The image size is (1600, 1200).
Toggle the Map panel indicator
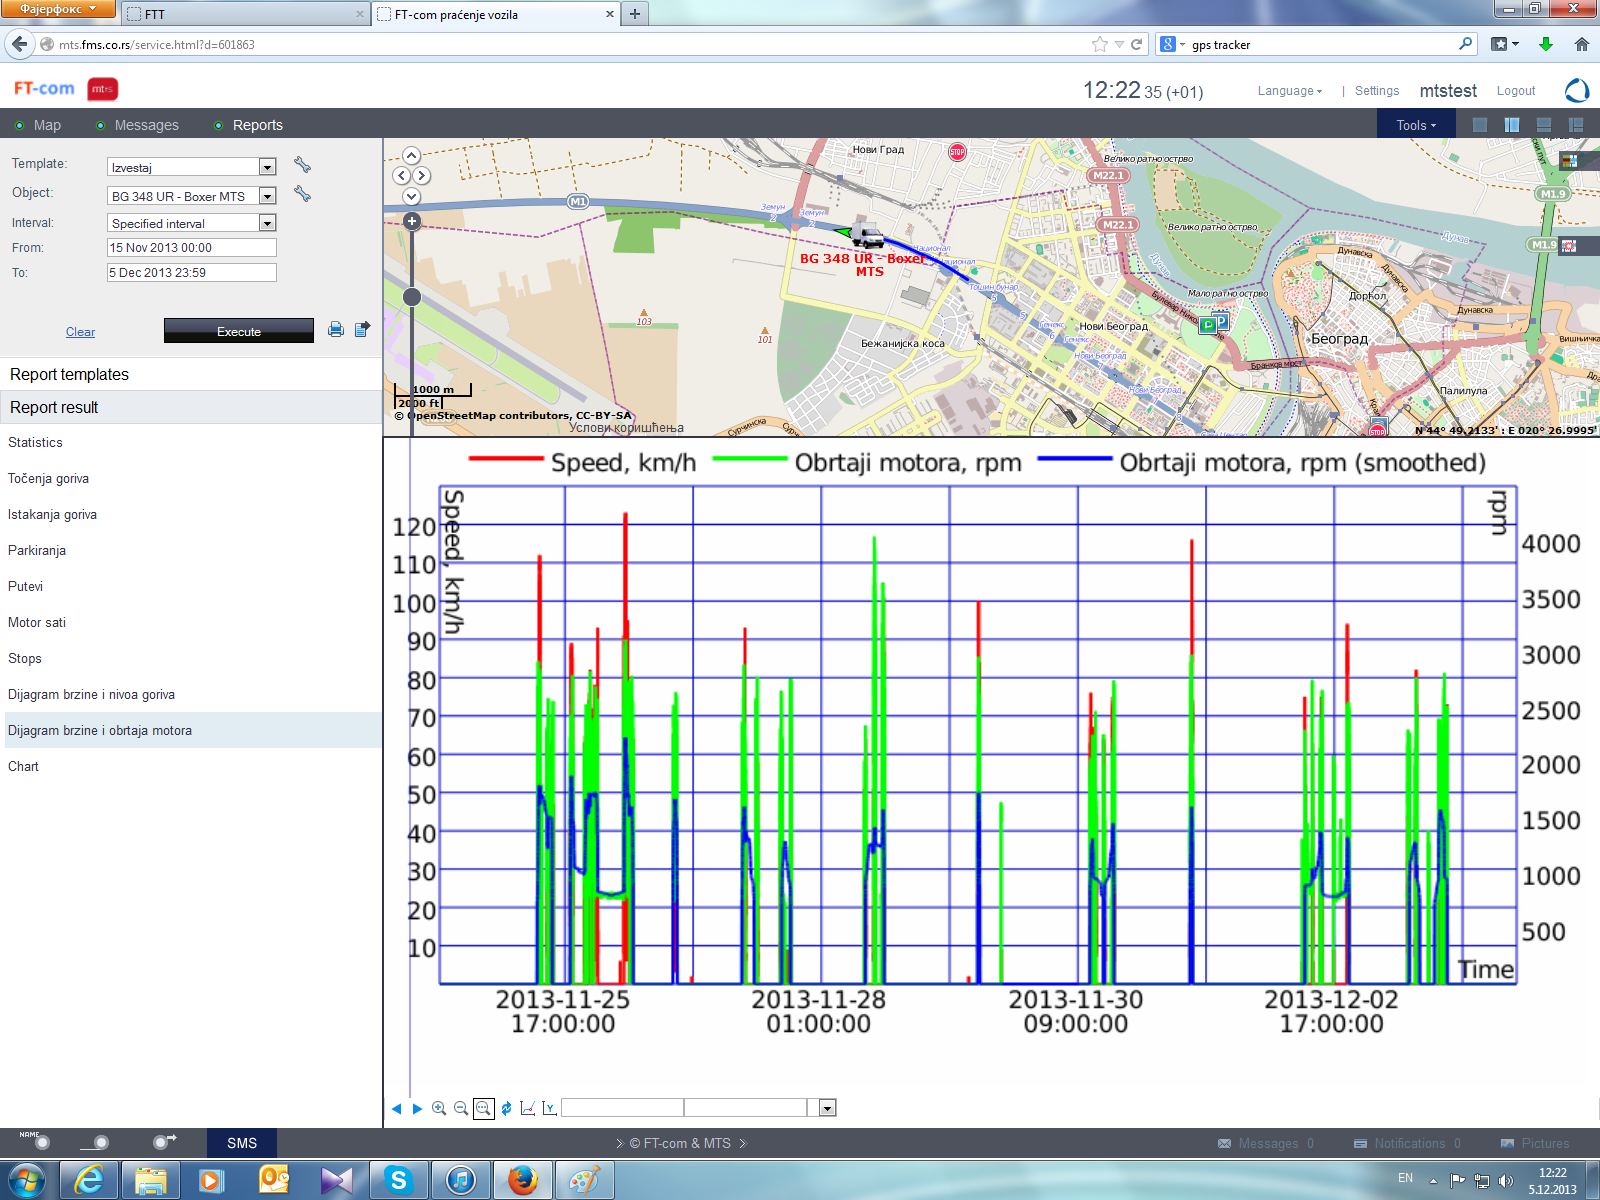[x=20, y=126]
